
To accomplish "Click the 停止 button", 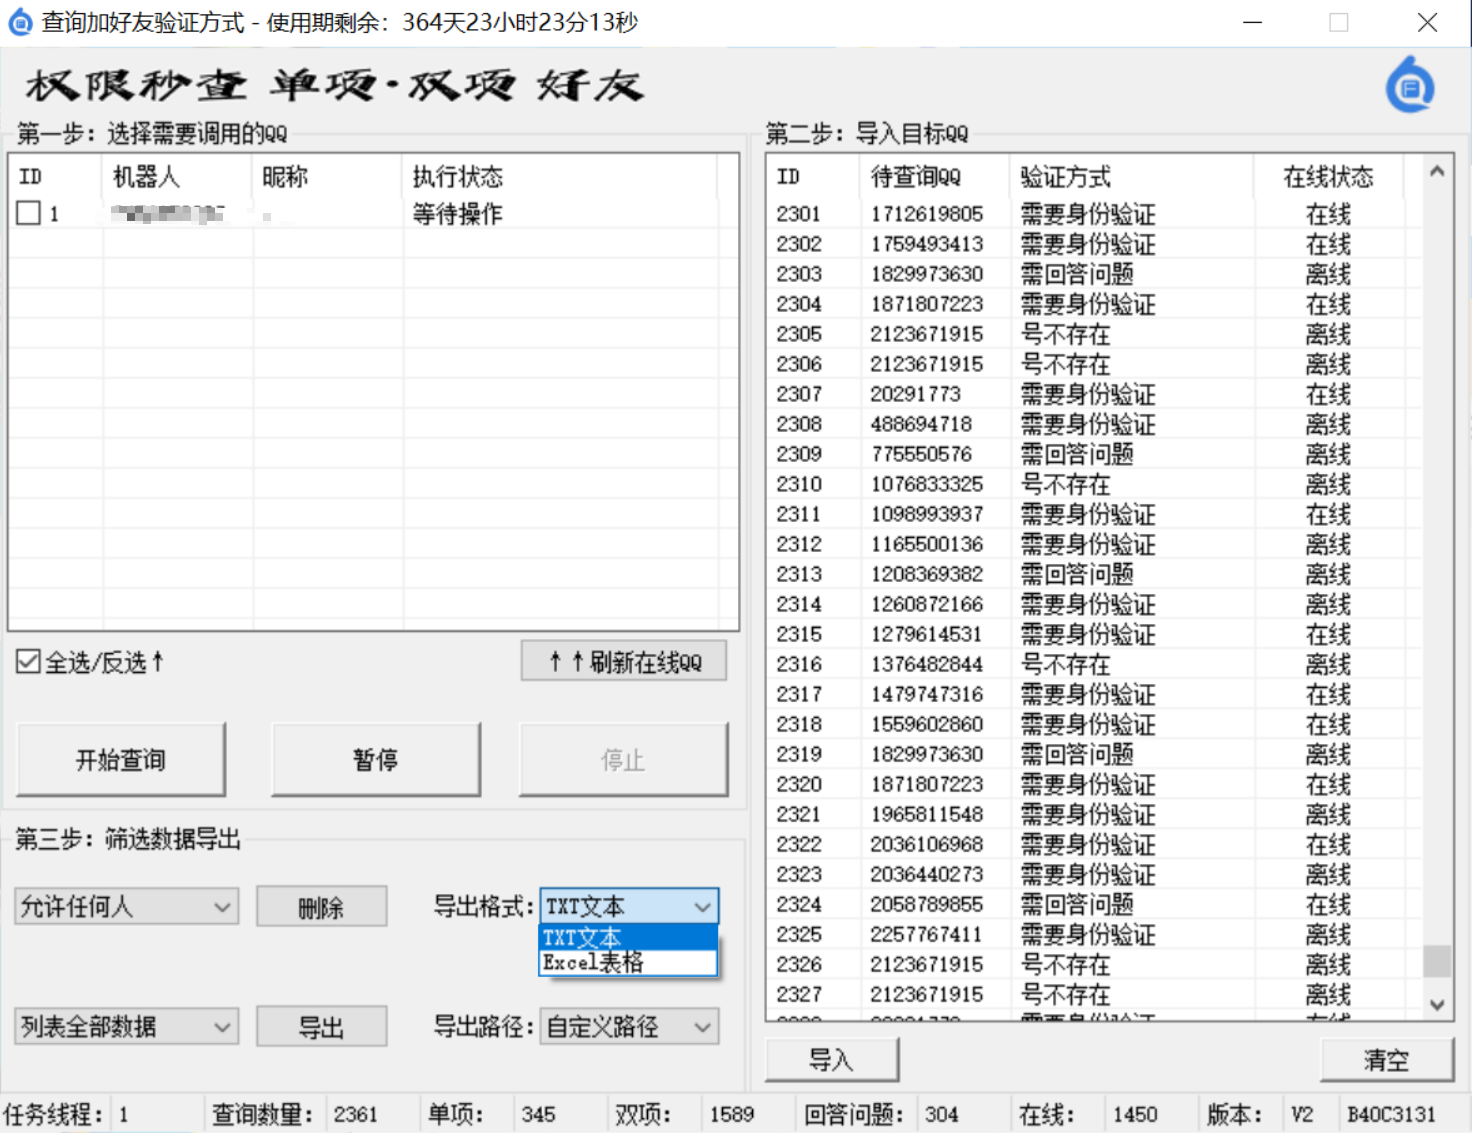I will [x=623, y=760].
